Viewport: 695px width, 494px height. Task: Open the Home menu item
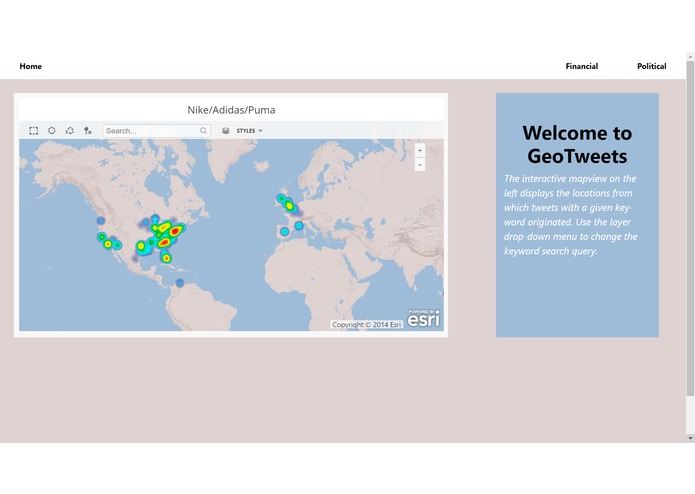[x=31, y=66]
